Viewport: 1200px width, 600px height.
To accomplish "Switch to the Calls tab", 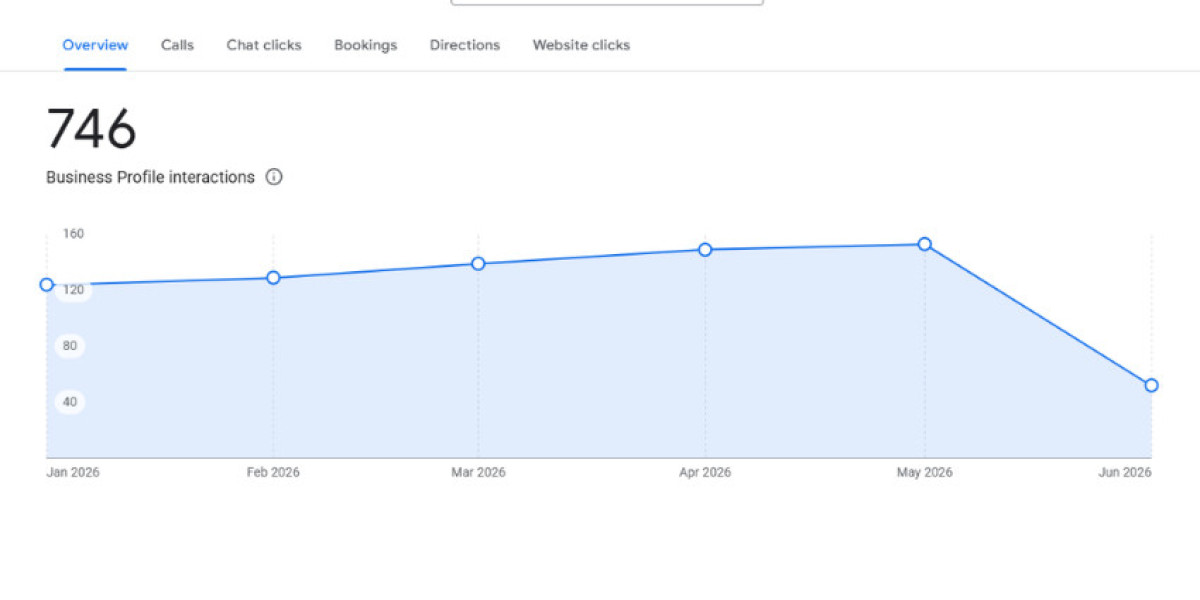I will pos(177,45).
